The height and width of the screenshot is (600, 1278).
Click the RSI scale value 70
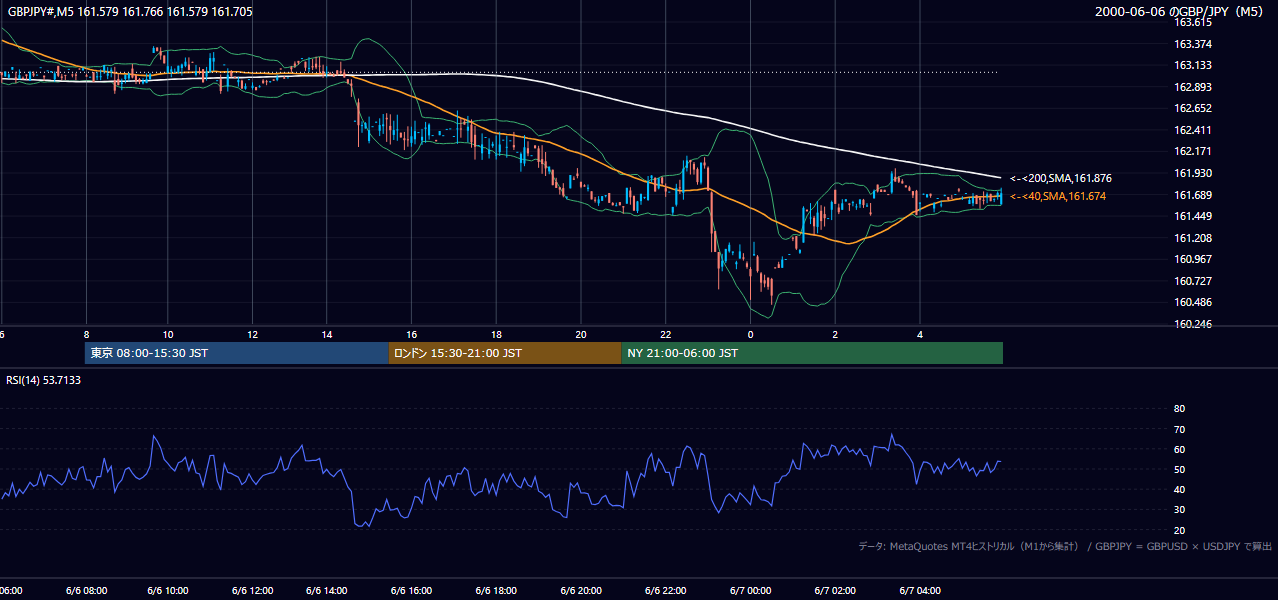point(1180,429)
